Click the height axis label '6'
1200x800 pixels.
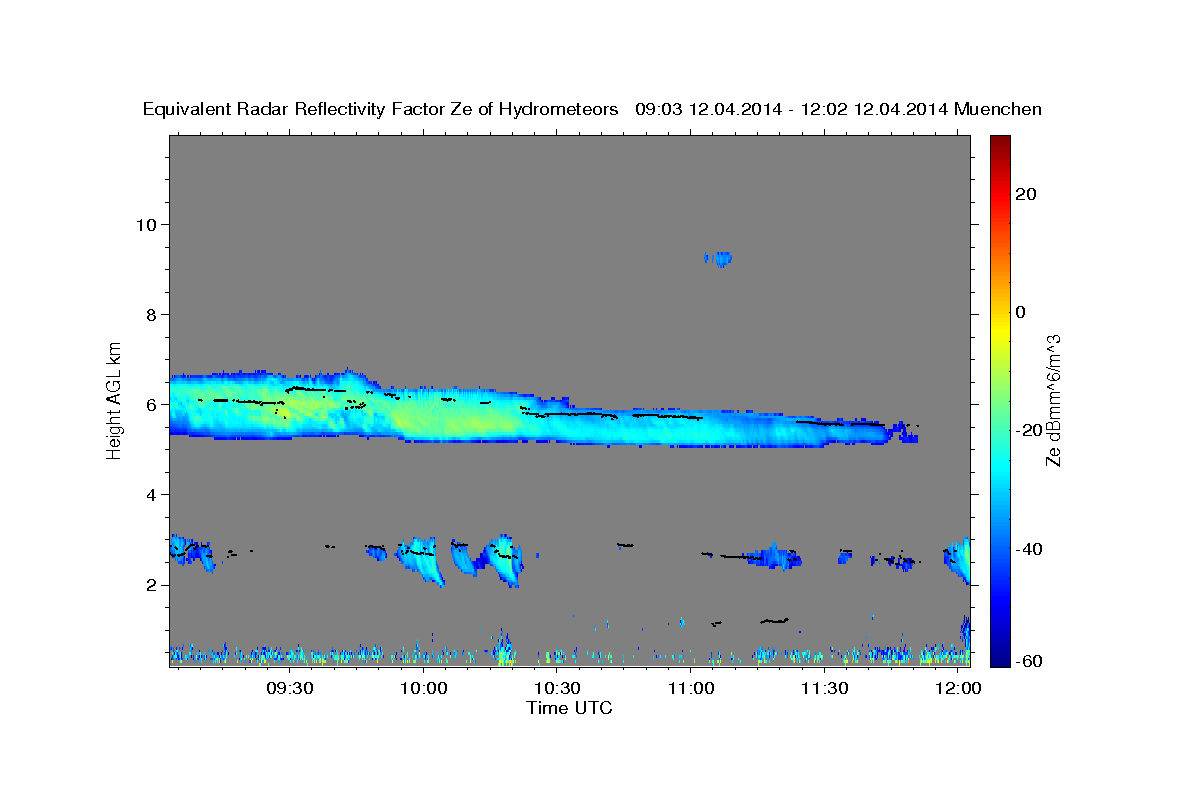click(151, 404)
